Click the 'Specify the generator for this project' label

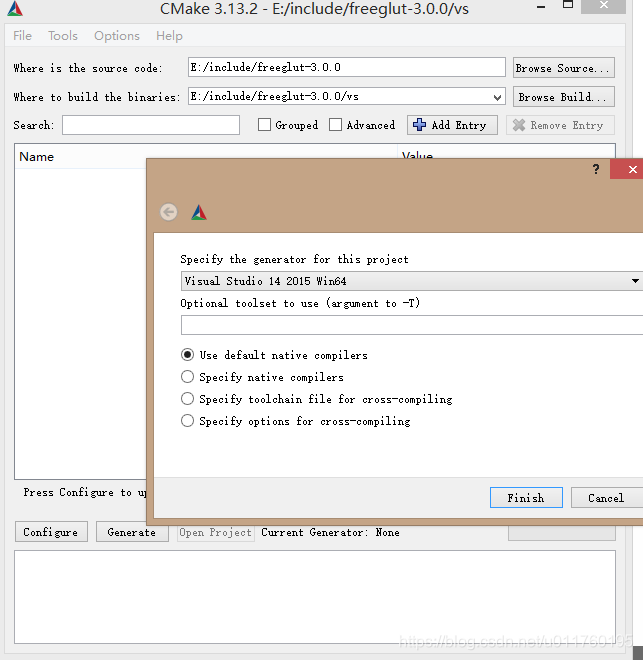pyautogui.click(x=295, y=259)
